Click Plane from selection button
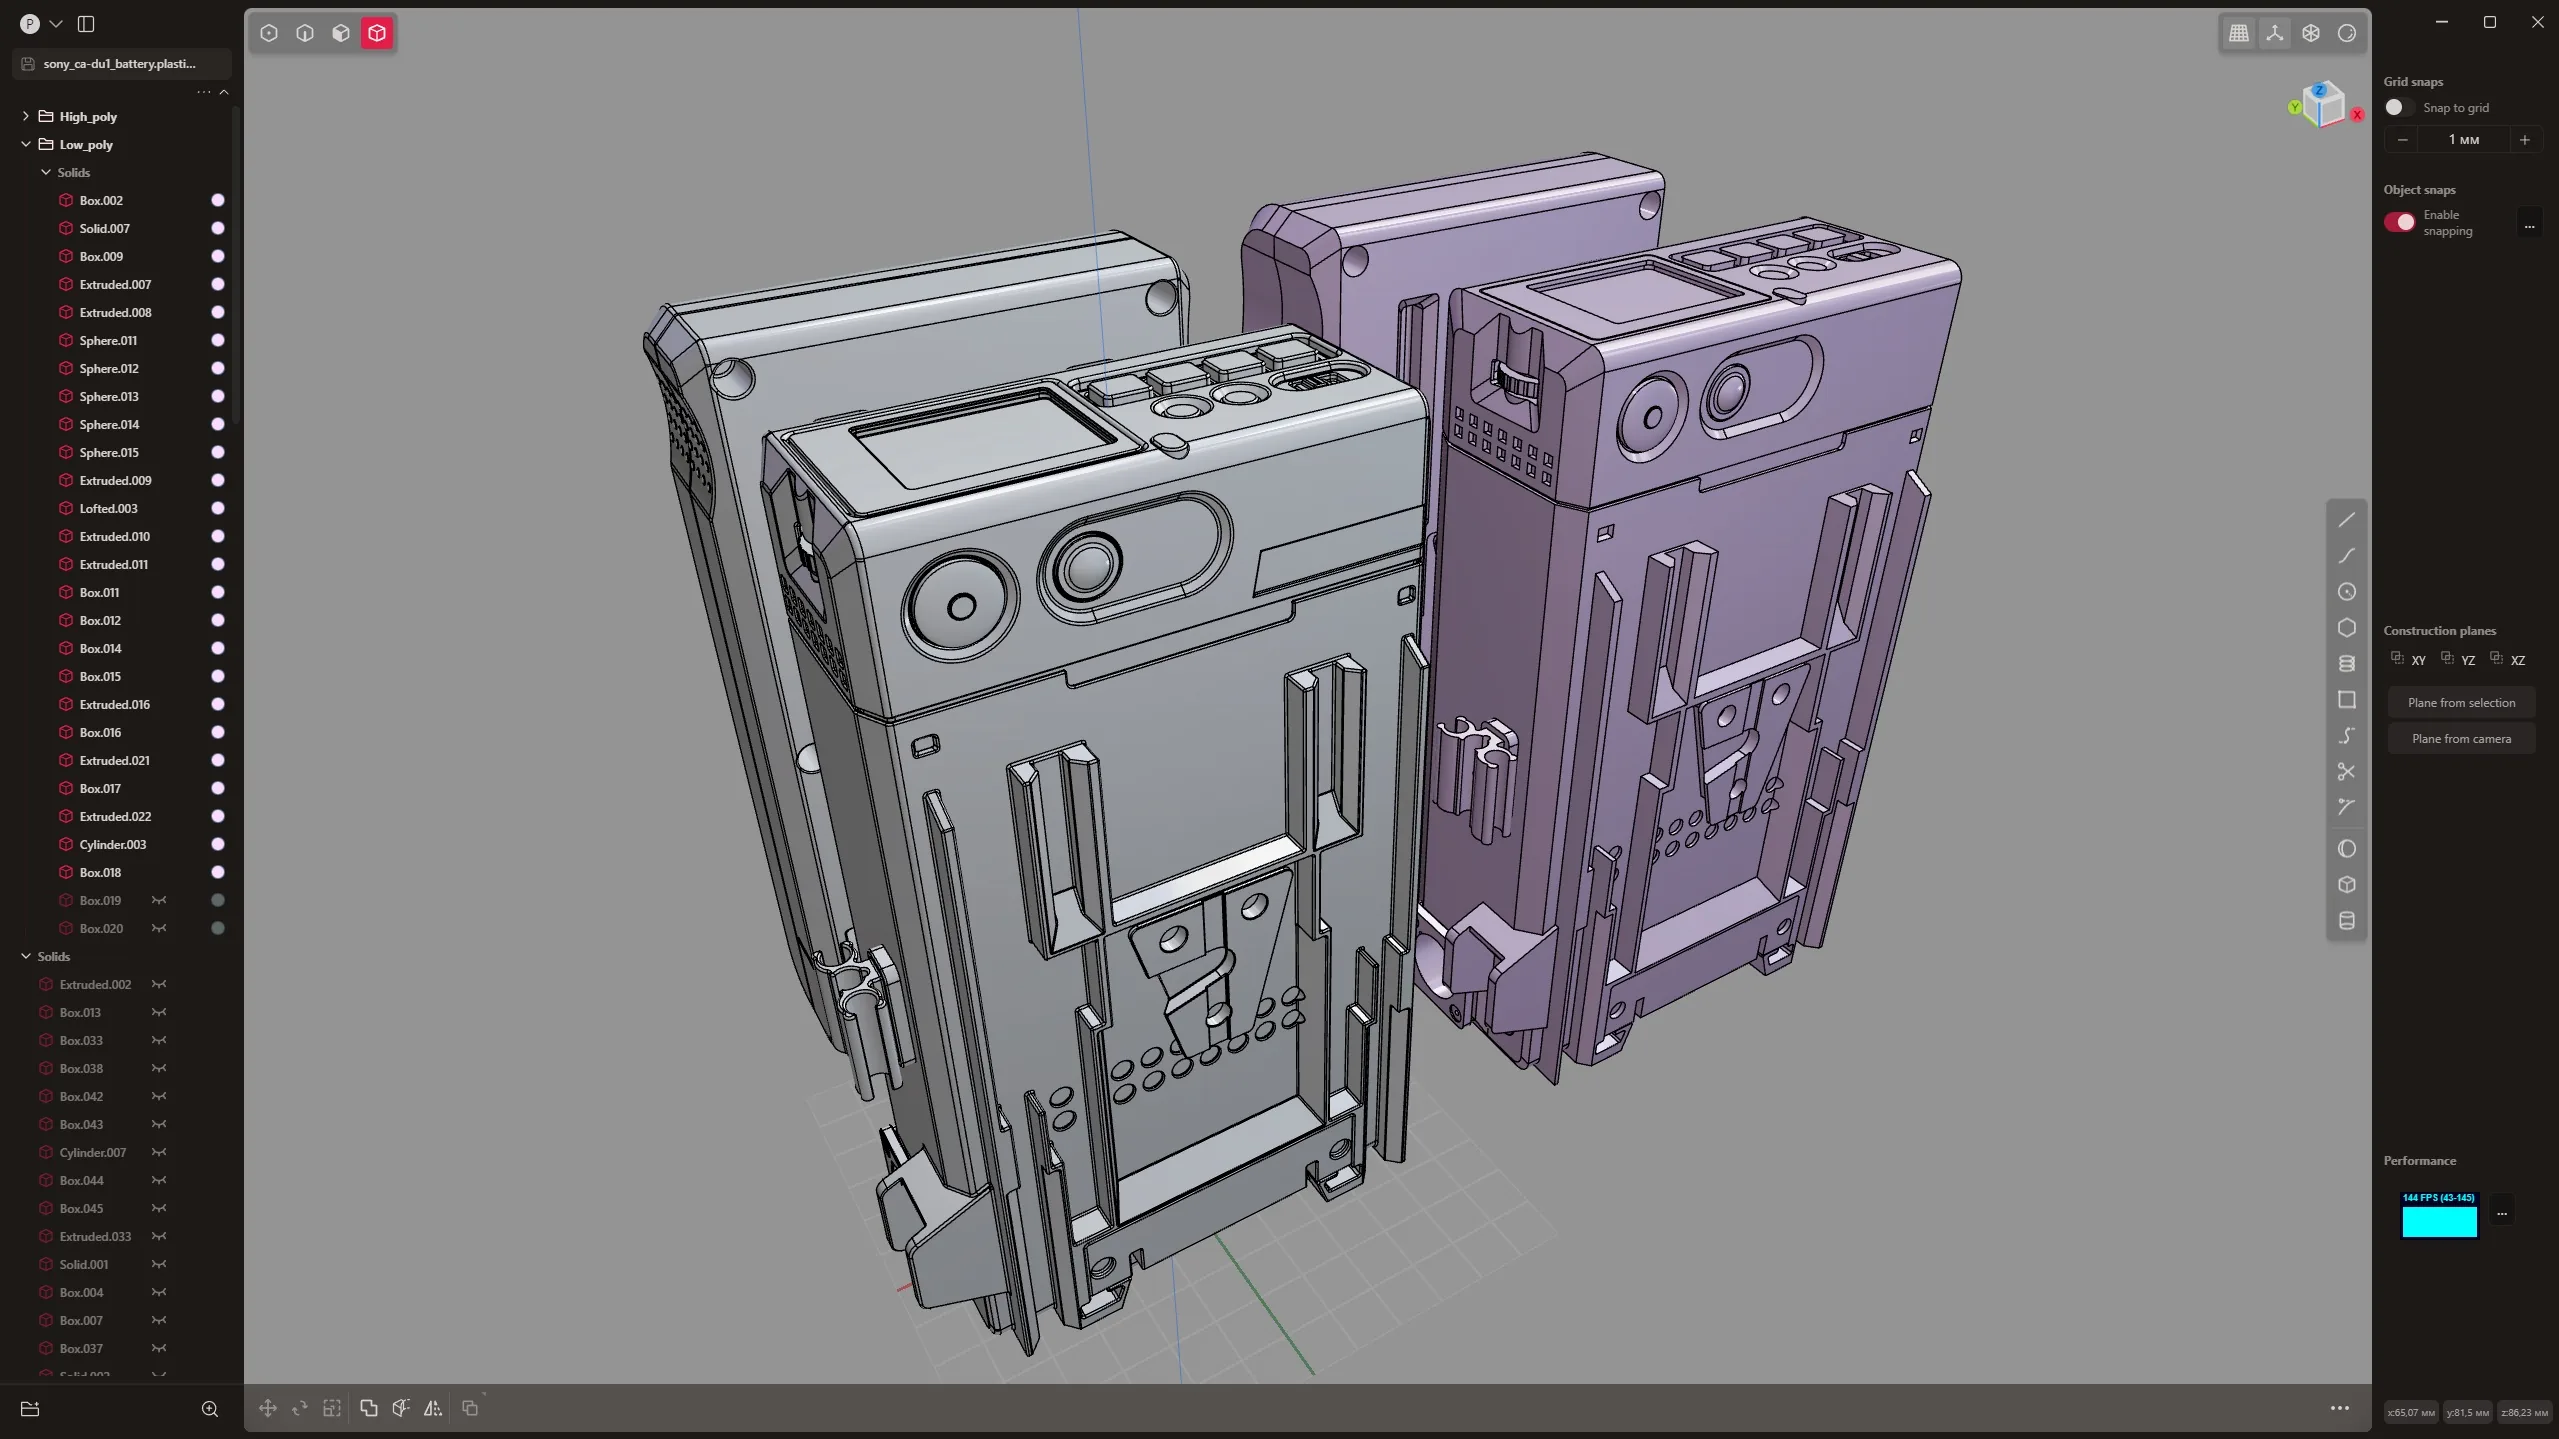This screenshot has height=1439, width=2559. [x=2461, y=703]
